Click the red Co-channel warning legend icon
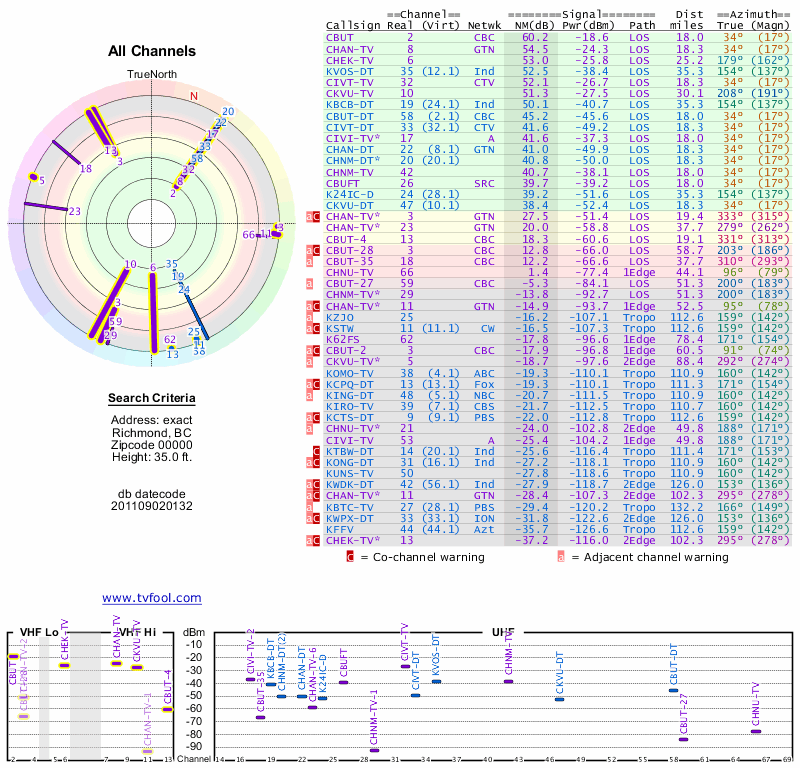The height and width of the screenshot is (768, 800). 350,557
